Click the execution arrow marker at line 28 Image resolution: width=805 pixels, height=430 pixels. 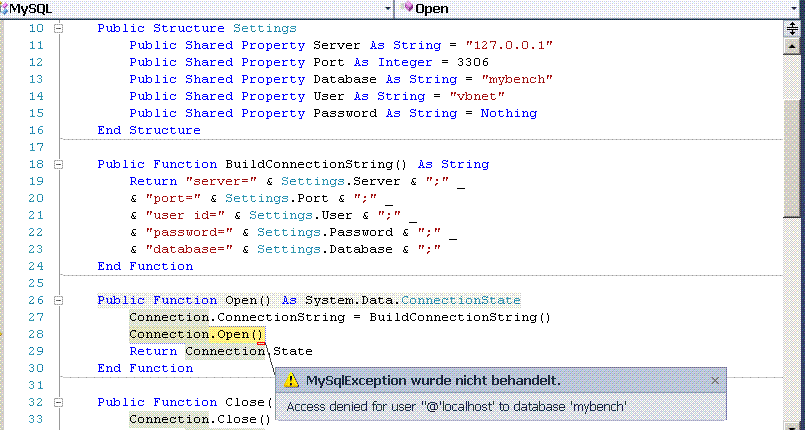pyautogui.click(x=2, y=334)
